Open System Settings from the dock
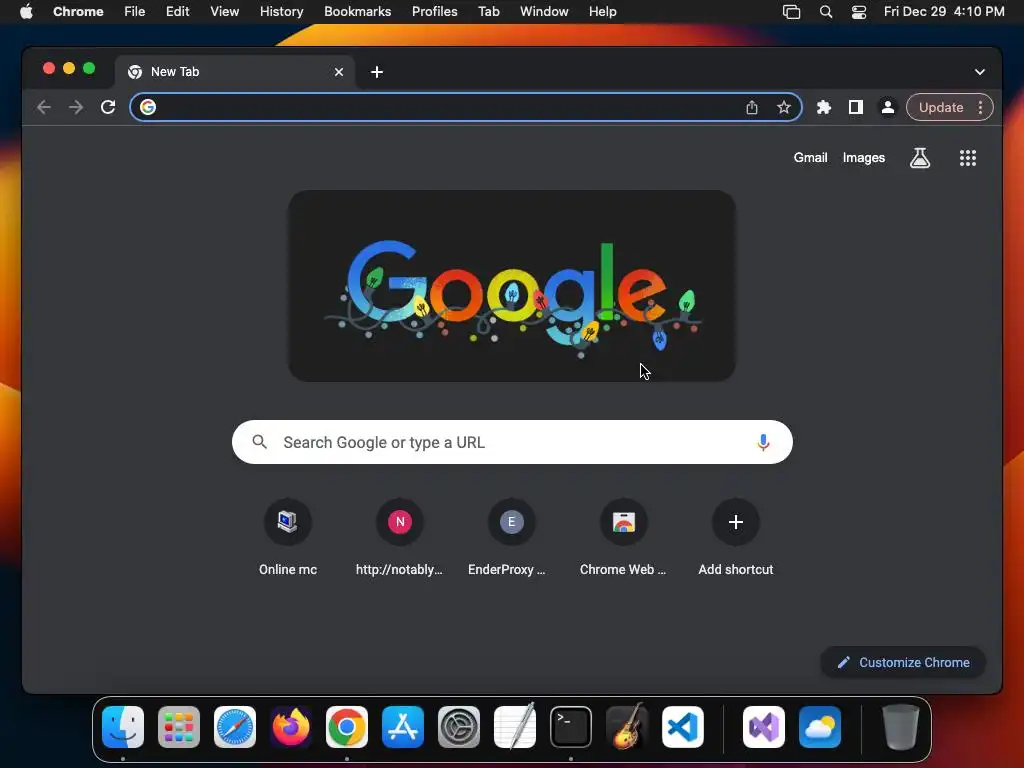Image resolution: width=1024 pixels, height=768 pixels. 458,727
